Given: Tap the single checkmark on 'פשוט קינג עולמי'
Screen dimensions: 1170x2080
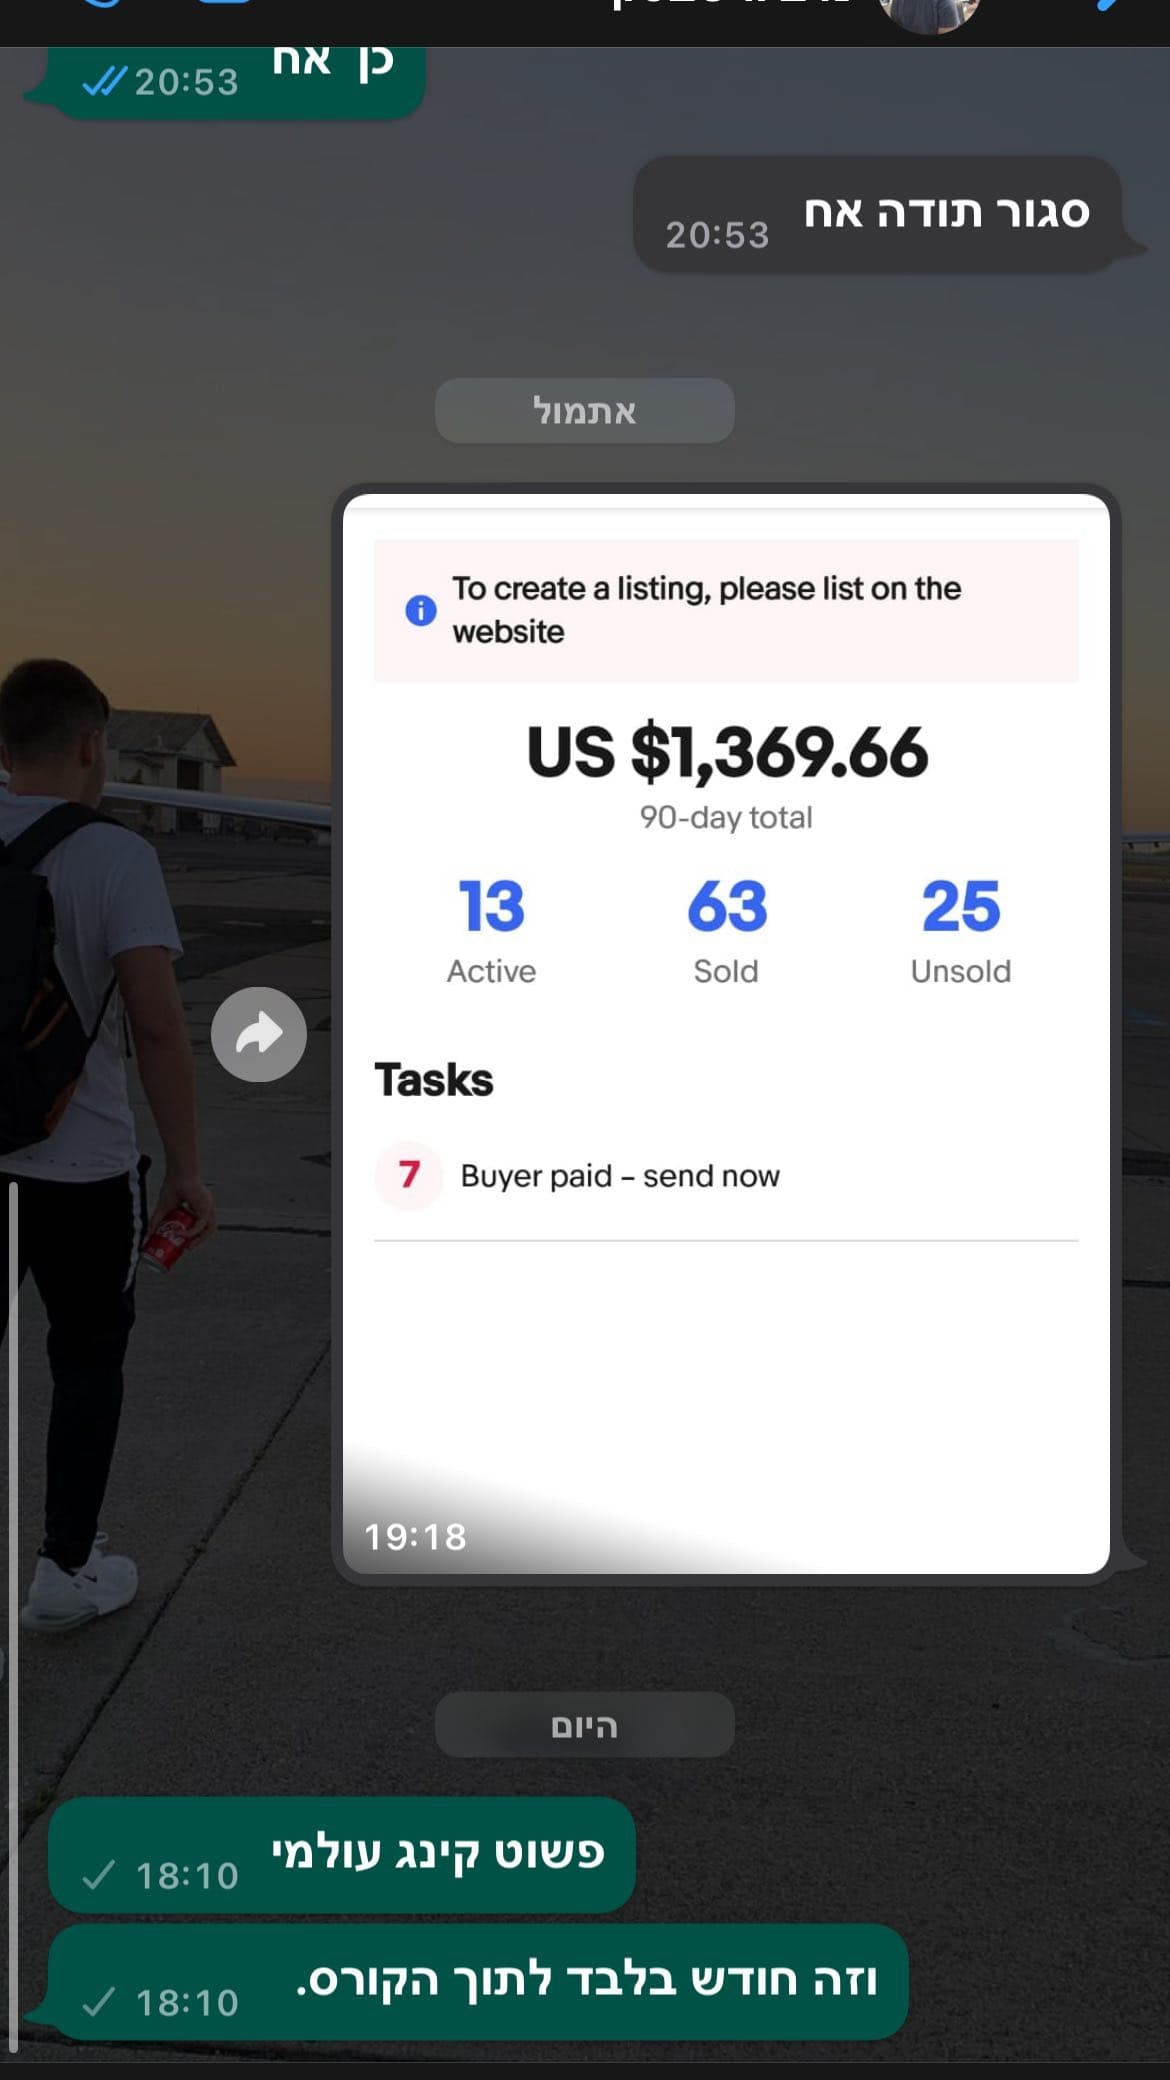Looking at the screenshot, I should click(x=99, y=1875).
